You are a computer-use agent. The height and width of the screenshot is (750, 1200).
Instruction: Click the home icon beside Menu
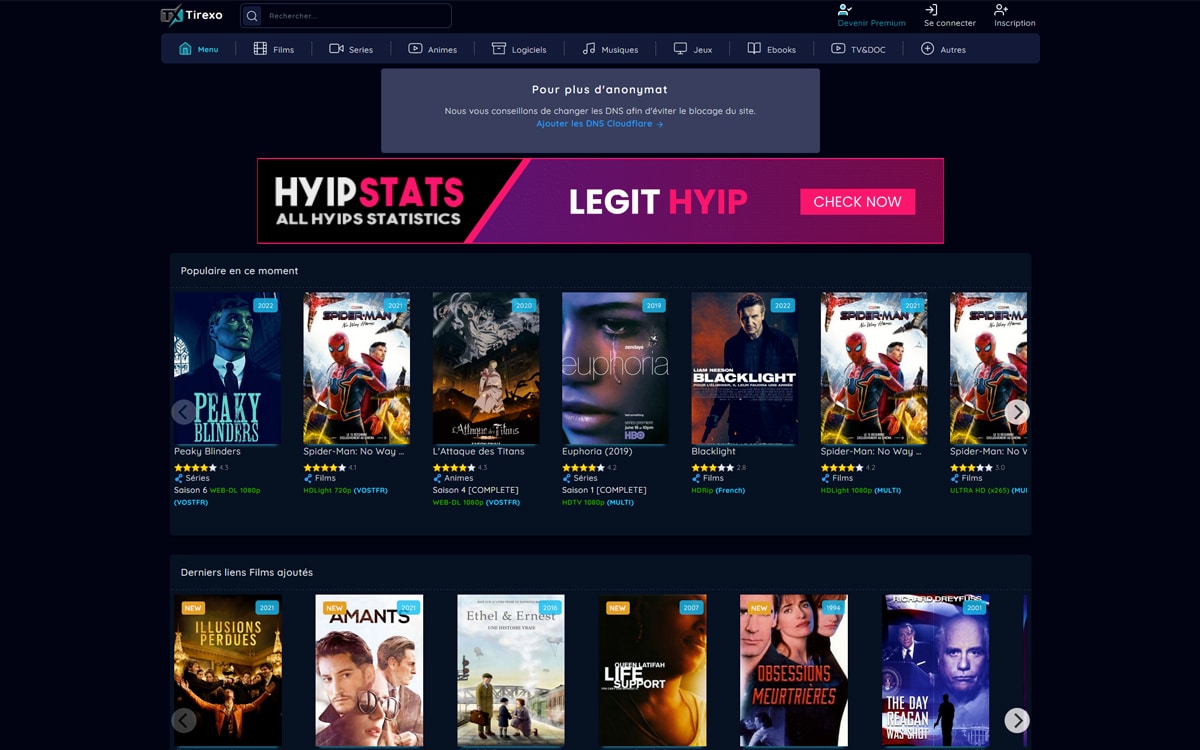click(x=185, y=49)
